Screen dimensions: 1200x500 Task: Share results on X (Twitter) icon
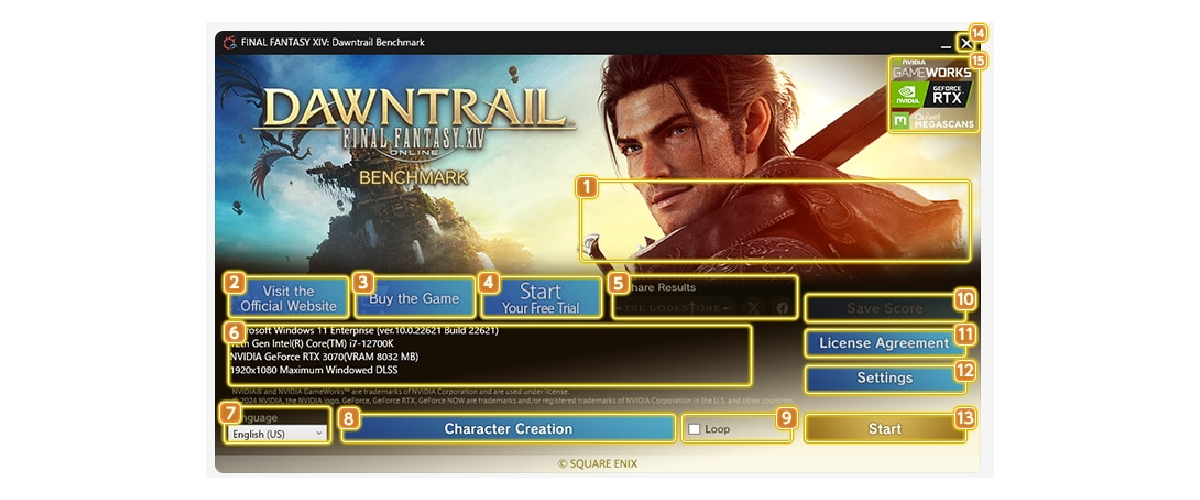753,308
